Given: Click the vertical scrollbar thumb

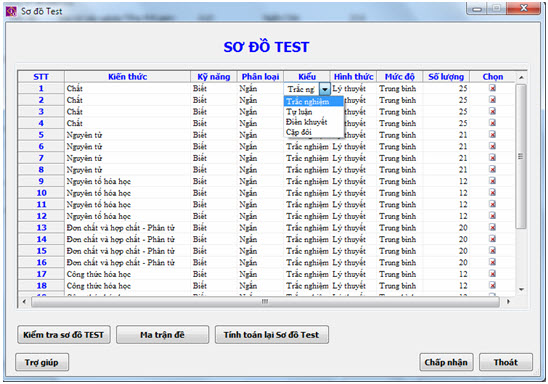Looking at the screenshot, I should 521,156.
